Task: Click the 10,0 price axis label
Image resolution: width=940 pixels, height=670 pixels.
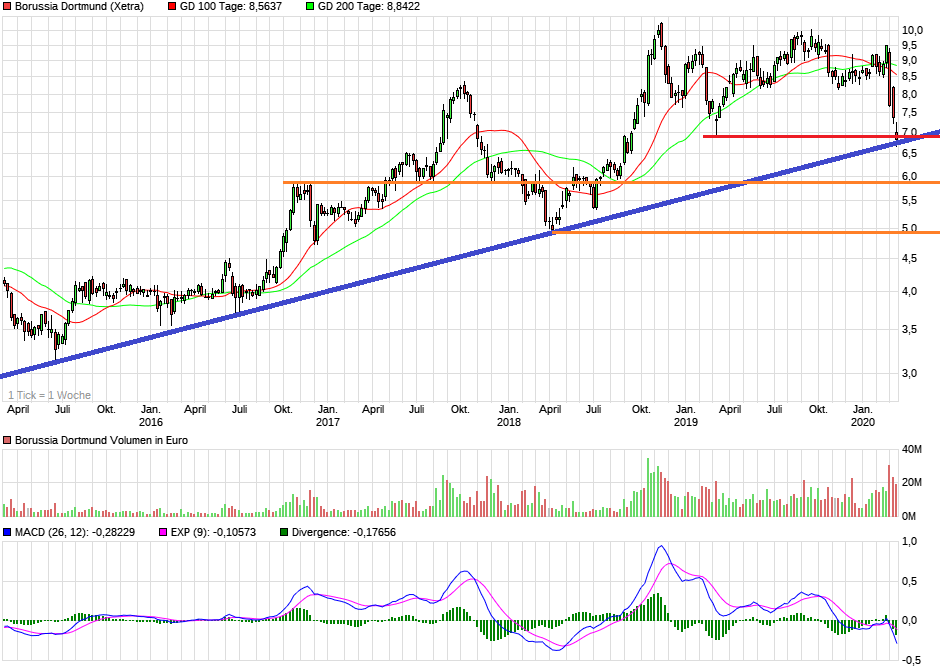Action: pos(912,31)
